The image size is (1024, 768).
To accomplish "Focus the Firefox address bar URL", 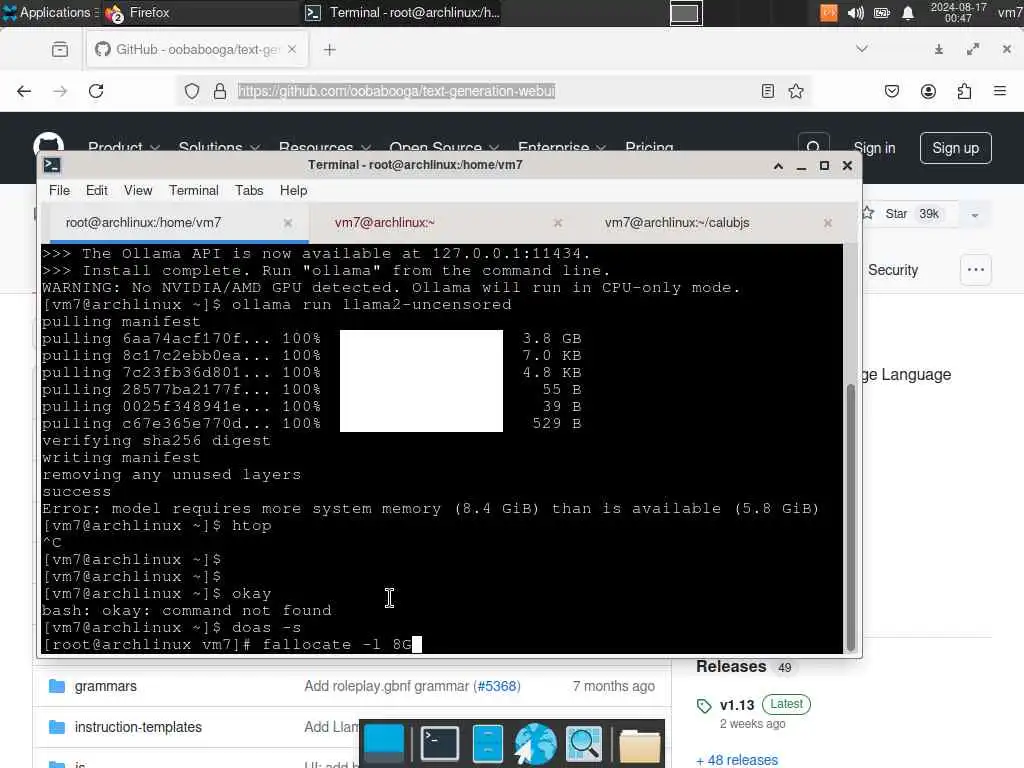I will [x=396, y=91].
